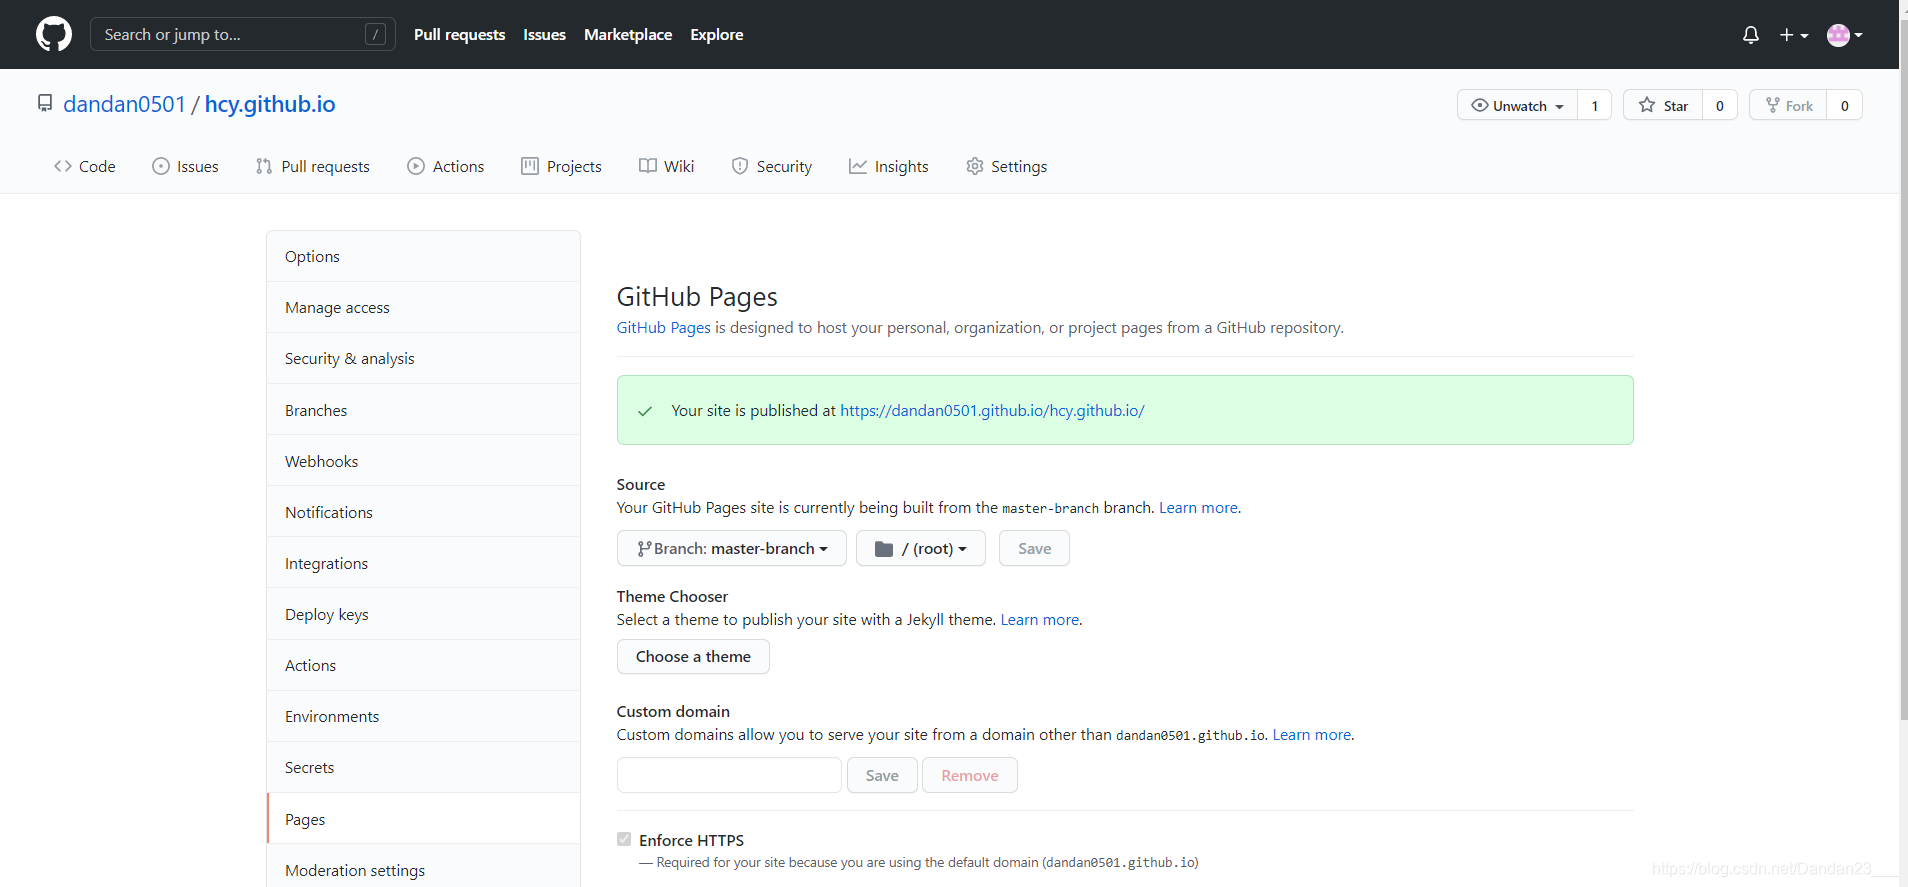Viewport: 1908px width, 887px height.
Task: Click Save for the source branch
Action: pos(1034,548)
